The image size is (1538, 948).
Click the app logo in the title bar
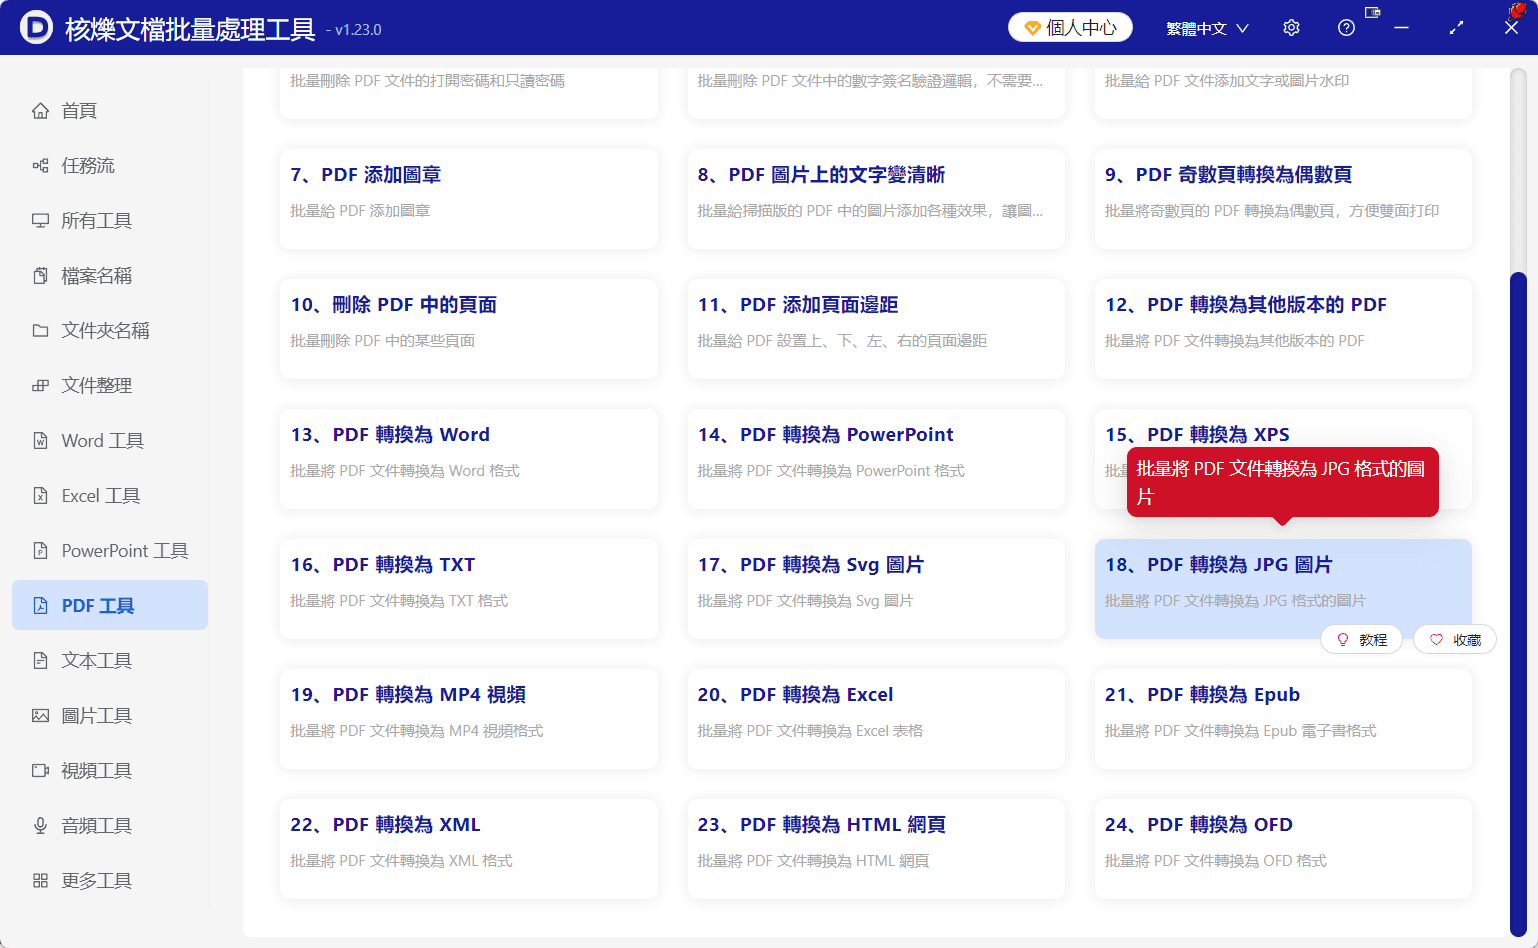(x=36, y=27)
